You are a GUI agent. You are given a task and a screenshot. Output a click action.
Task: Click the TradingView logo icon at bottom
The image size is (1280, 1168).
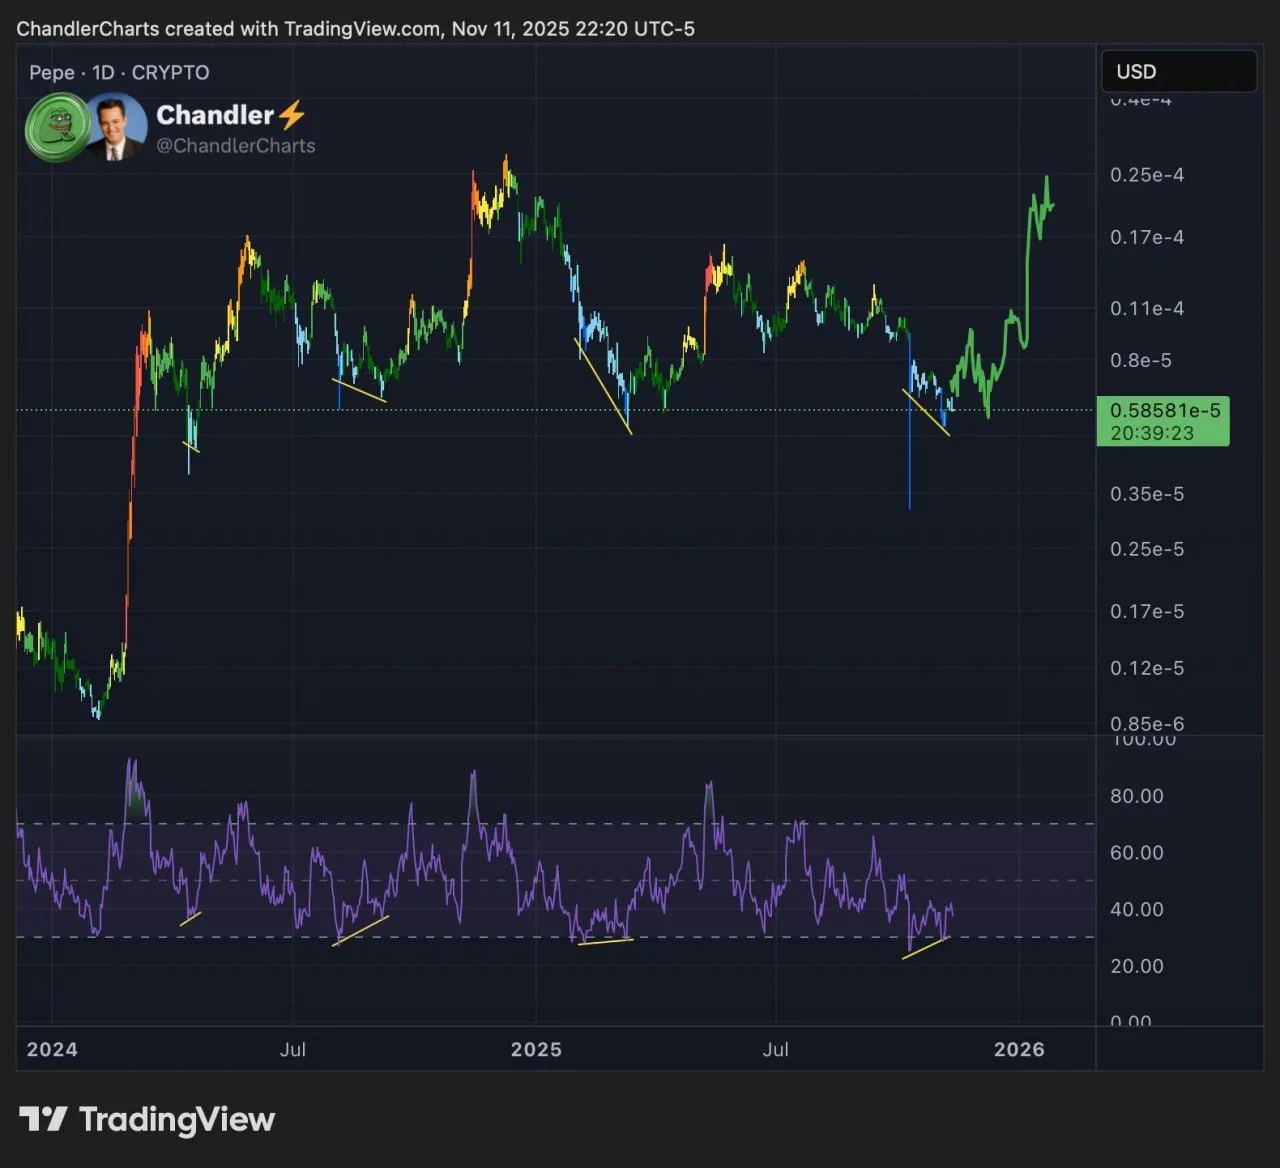click(x=43, y=1119)
